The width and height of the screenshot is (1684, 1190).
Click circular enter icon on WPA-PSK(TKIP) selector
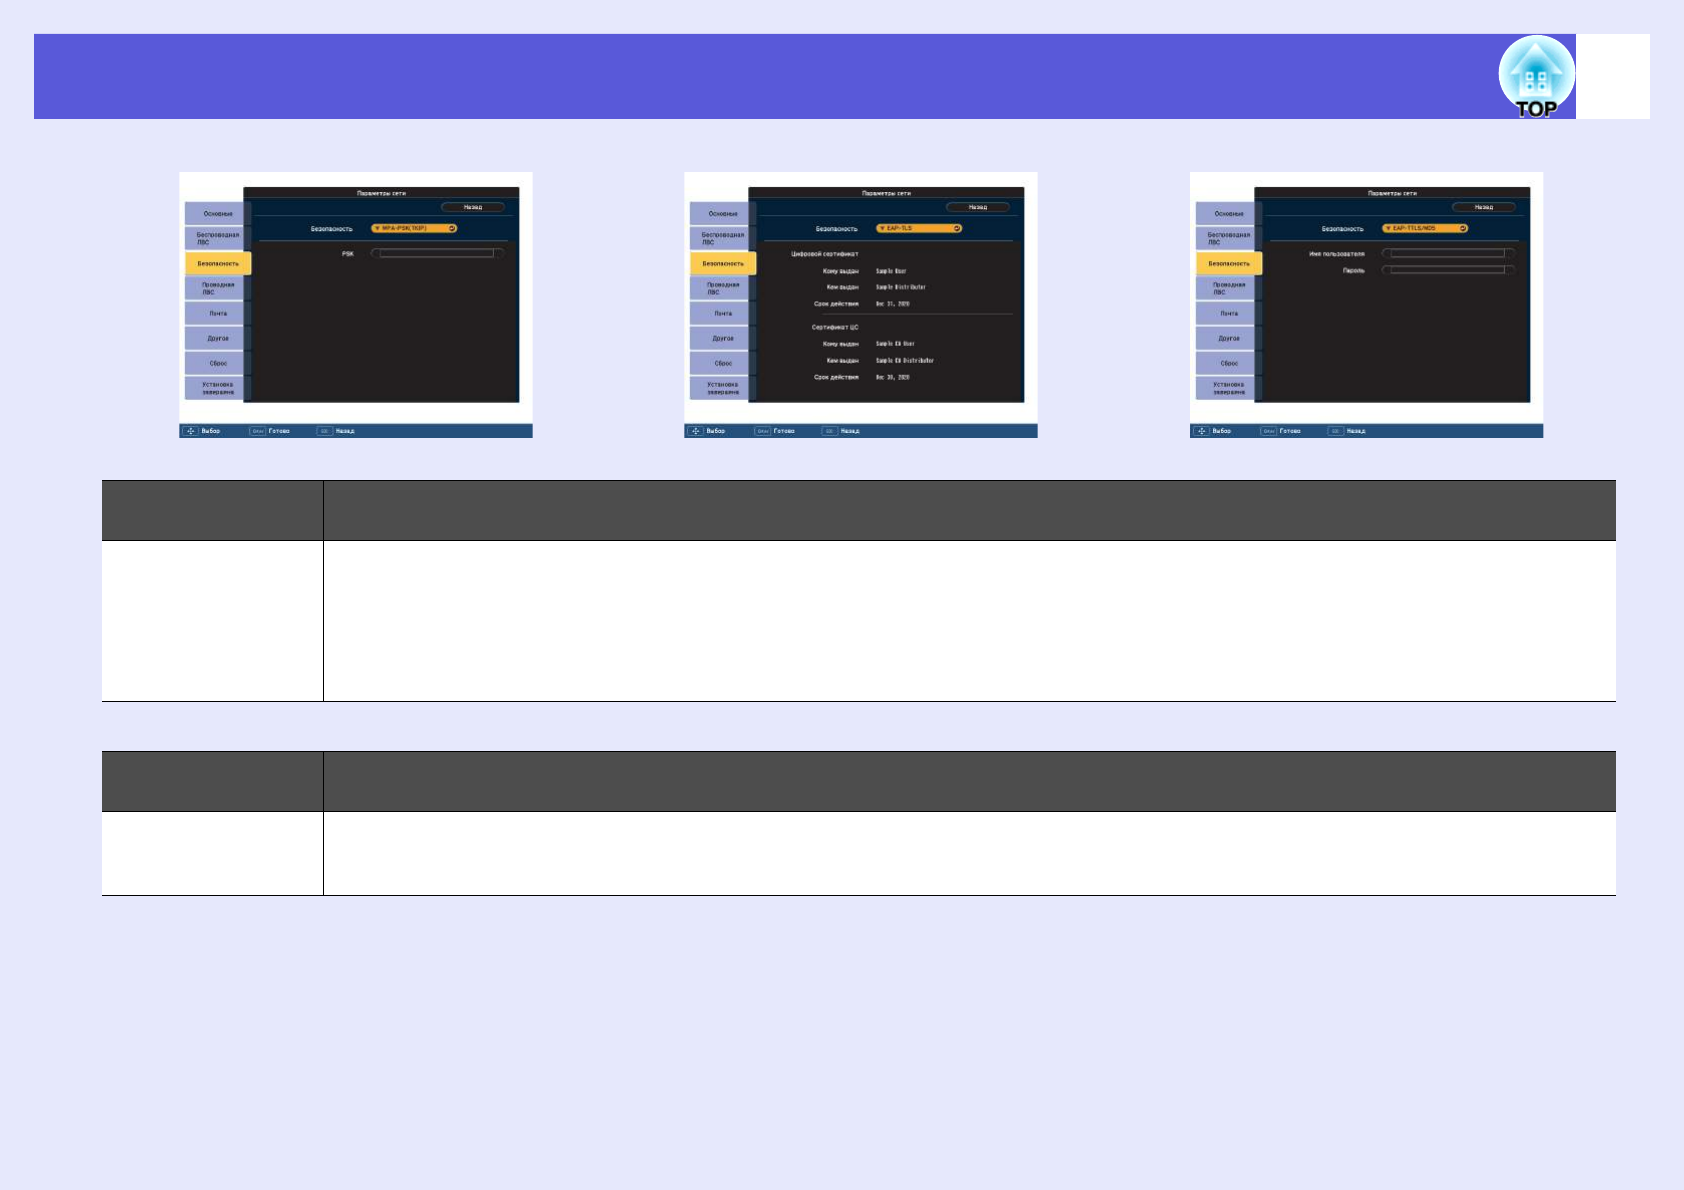click(x=452, y=228)
